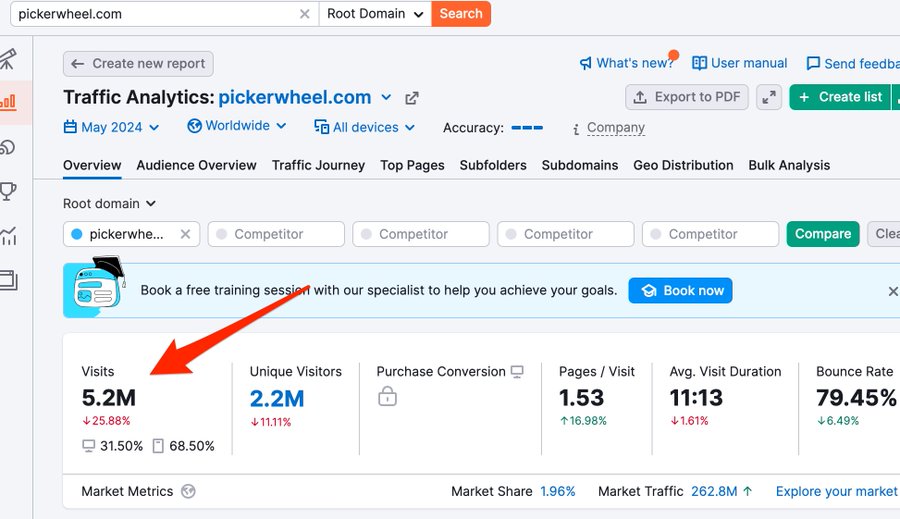Viewport: 900px width, 519px height.
Task: Click the stacked windows sidebar icon
Action: click(8, 280)
